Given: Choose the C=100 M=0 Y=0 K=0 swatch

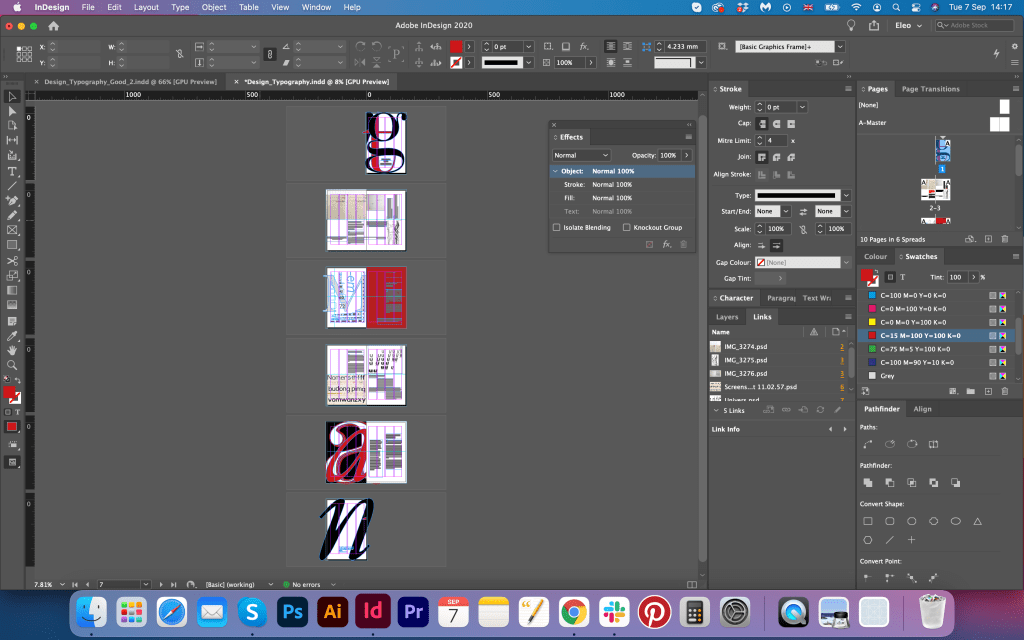Looking at the screenshot, I should 913,296.
